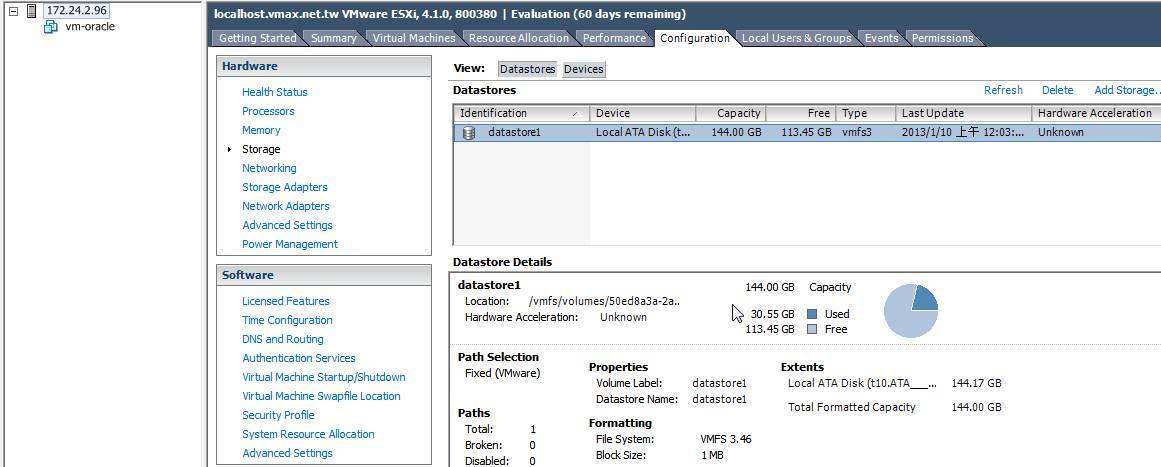This screenshot has height=467, width=1161.
Task: Click the datastore1 disk icon in list
Action: point(469,133)
